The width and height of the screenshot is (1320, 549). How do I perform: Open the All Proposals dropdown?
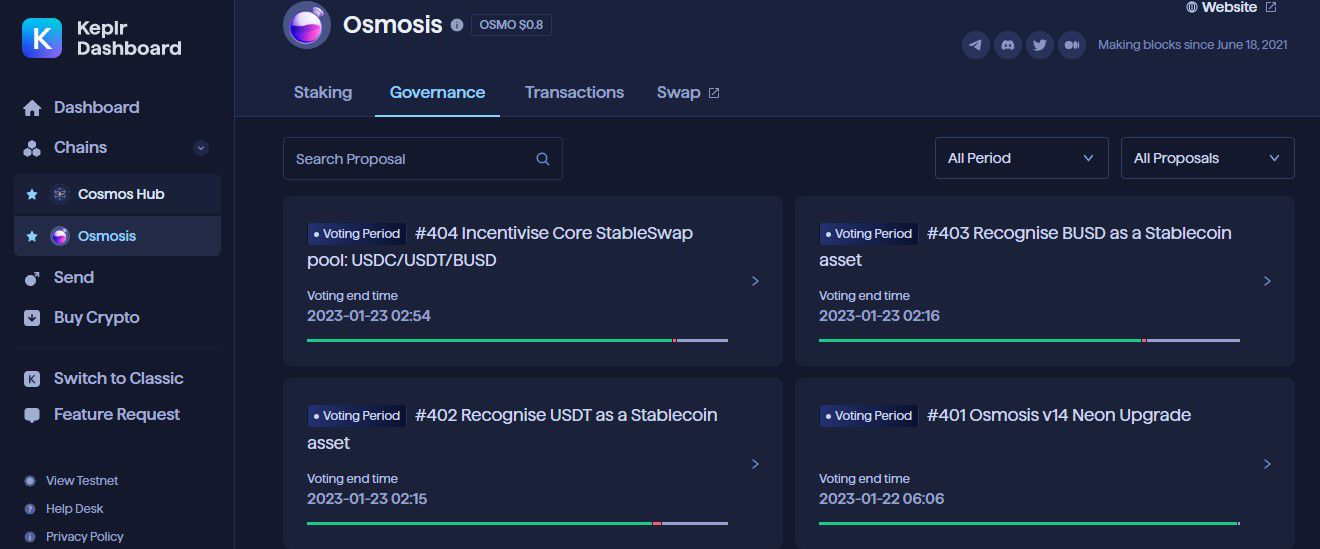click(1208, 158)
